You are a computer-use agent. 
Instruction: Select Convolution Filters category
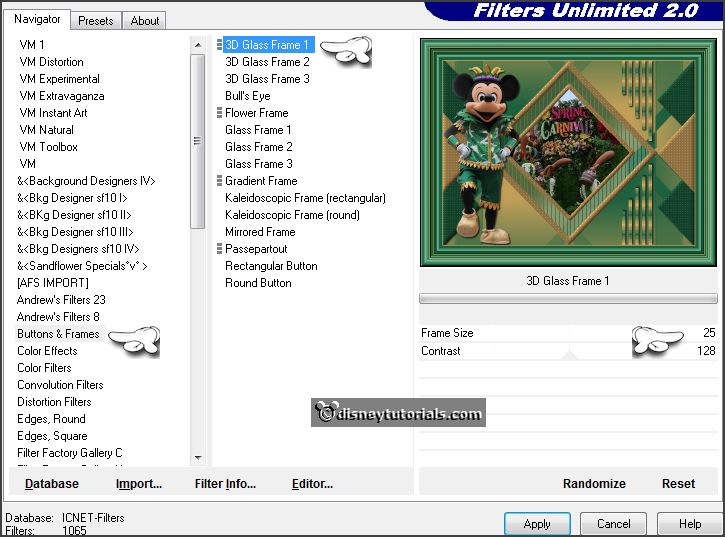[x=60, y=385]
